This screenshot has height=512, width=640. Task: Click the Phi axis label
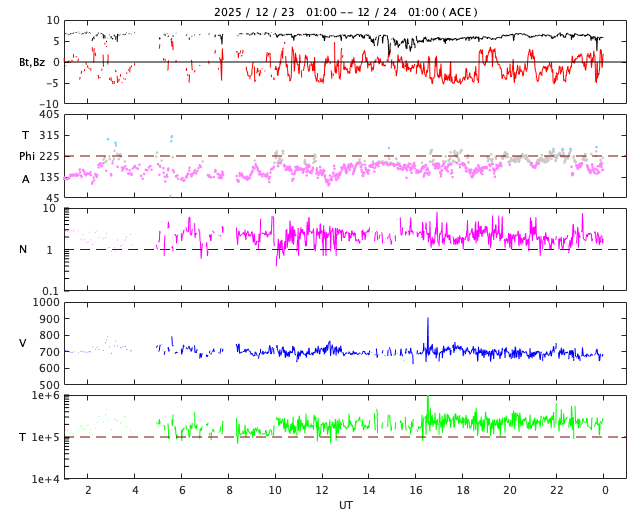click(27, 156)
